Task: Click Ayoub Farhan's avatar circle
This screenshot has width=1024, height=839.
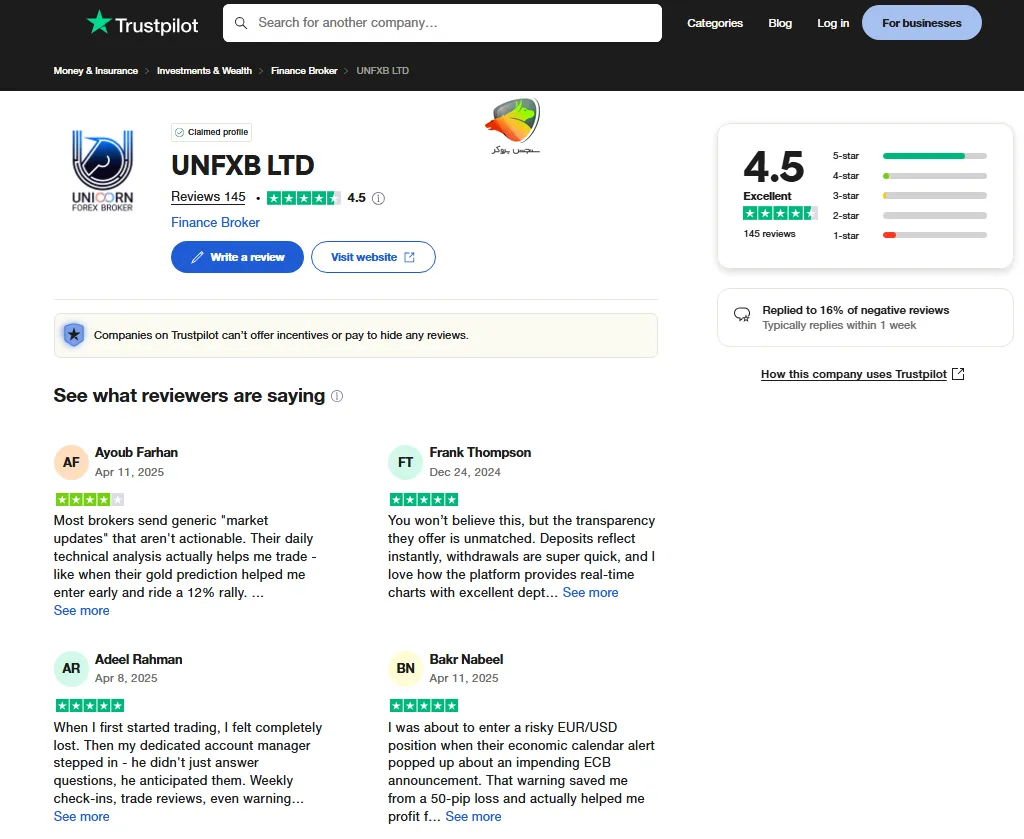Action: point(71,462)
